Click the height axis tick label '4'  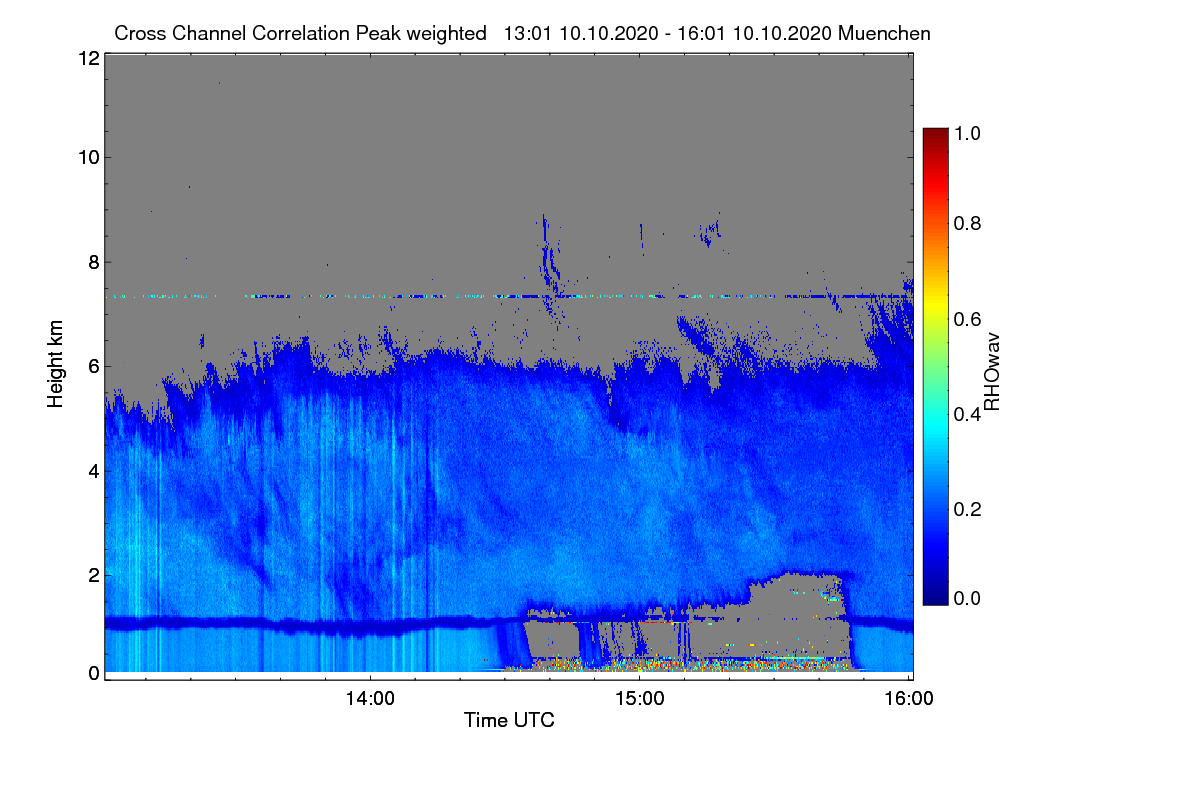93,470
